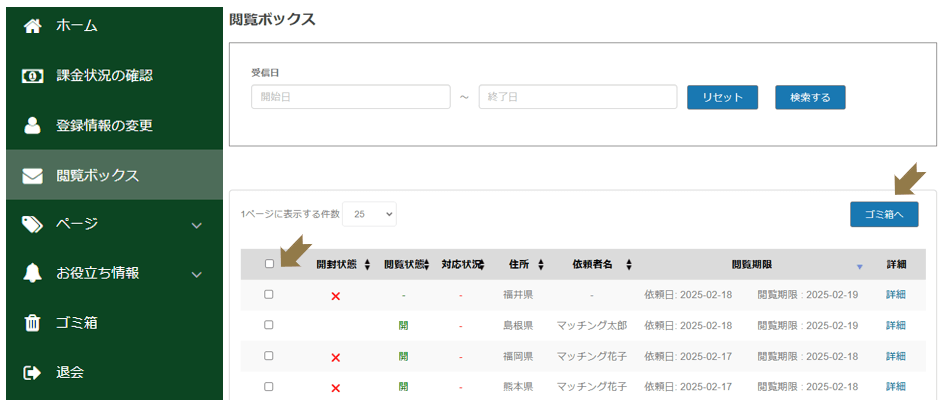Click the ゴミ箱へ button

(x=884, y=214)
